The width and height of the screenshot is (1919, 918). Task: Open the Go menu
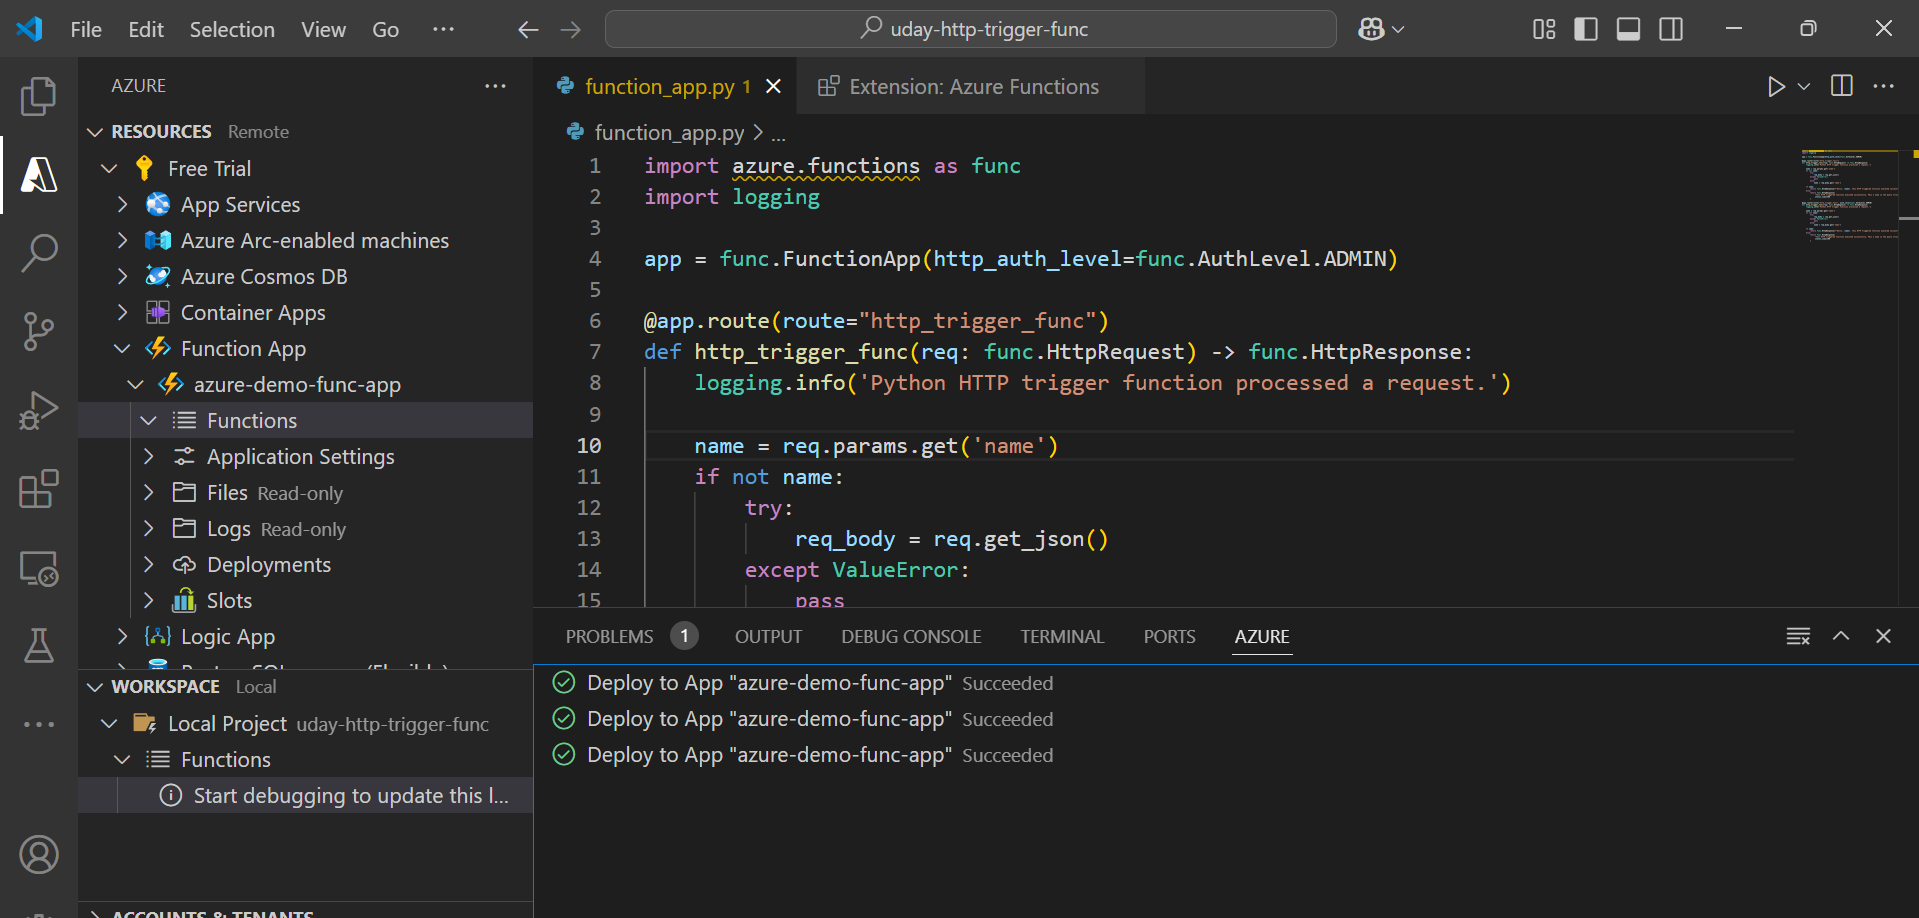coord(385,30)
